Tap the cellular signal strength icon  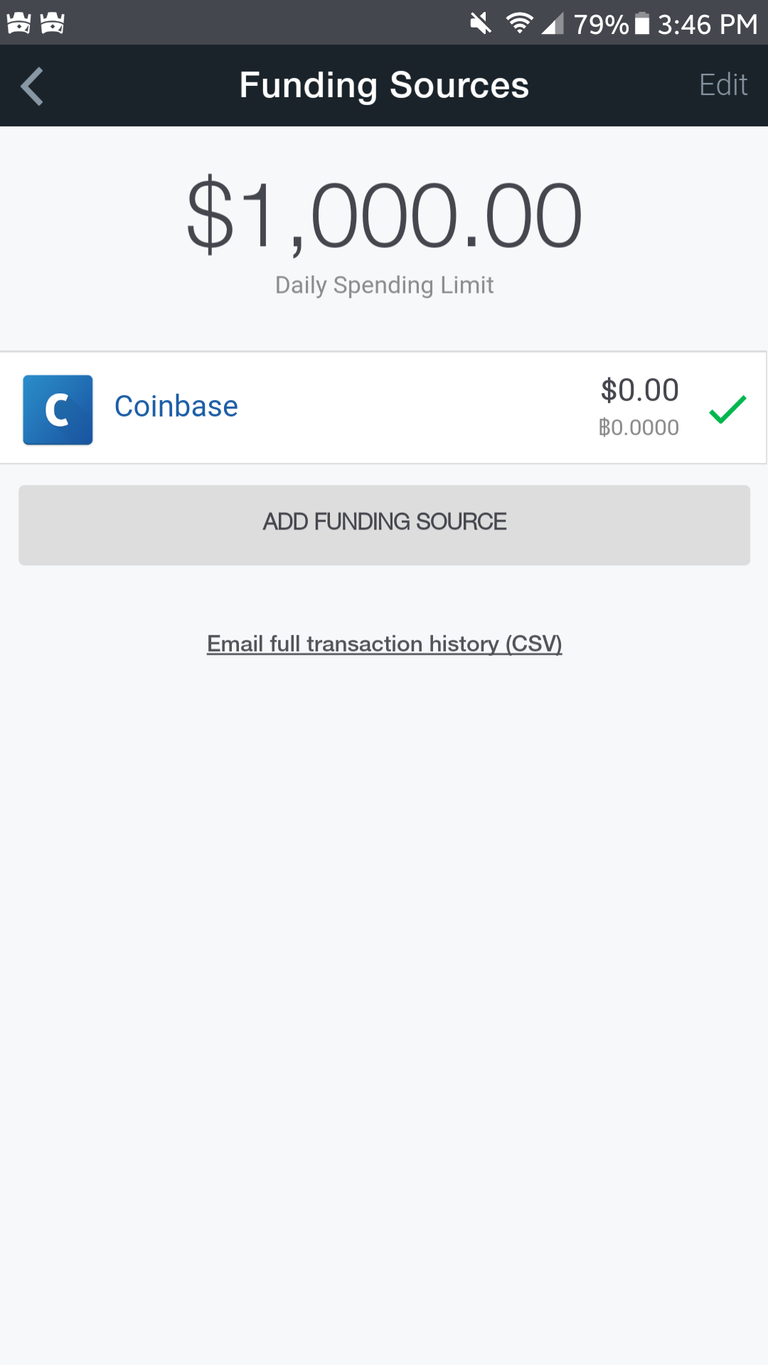[552, 22]
